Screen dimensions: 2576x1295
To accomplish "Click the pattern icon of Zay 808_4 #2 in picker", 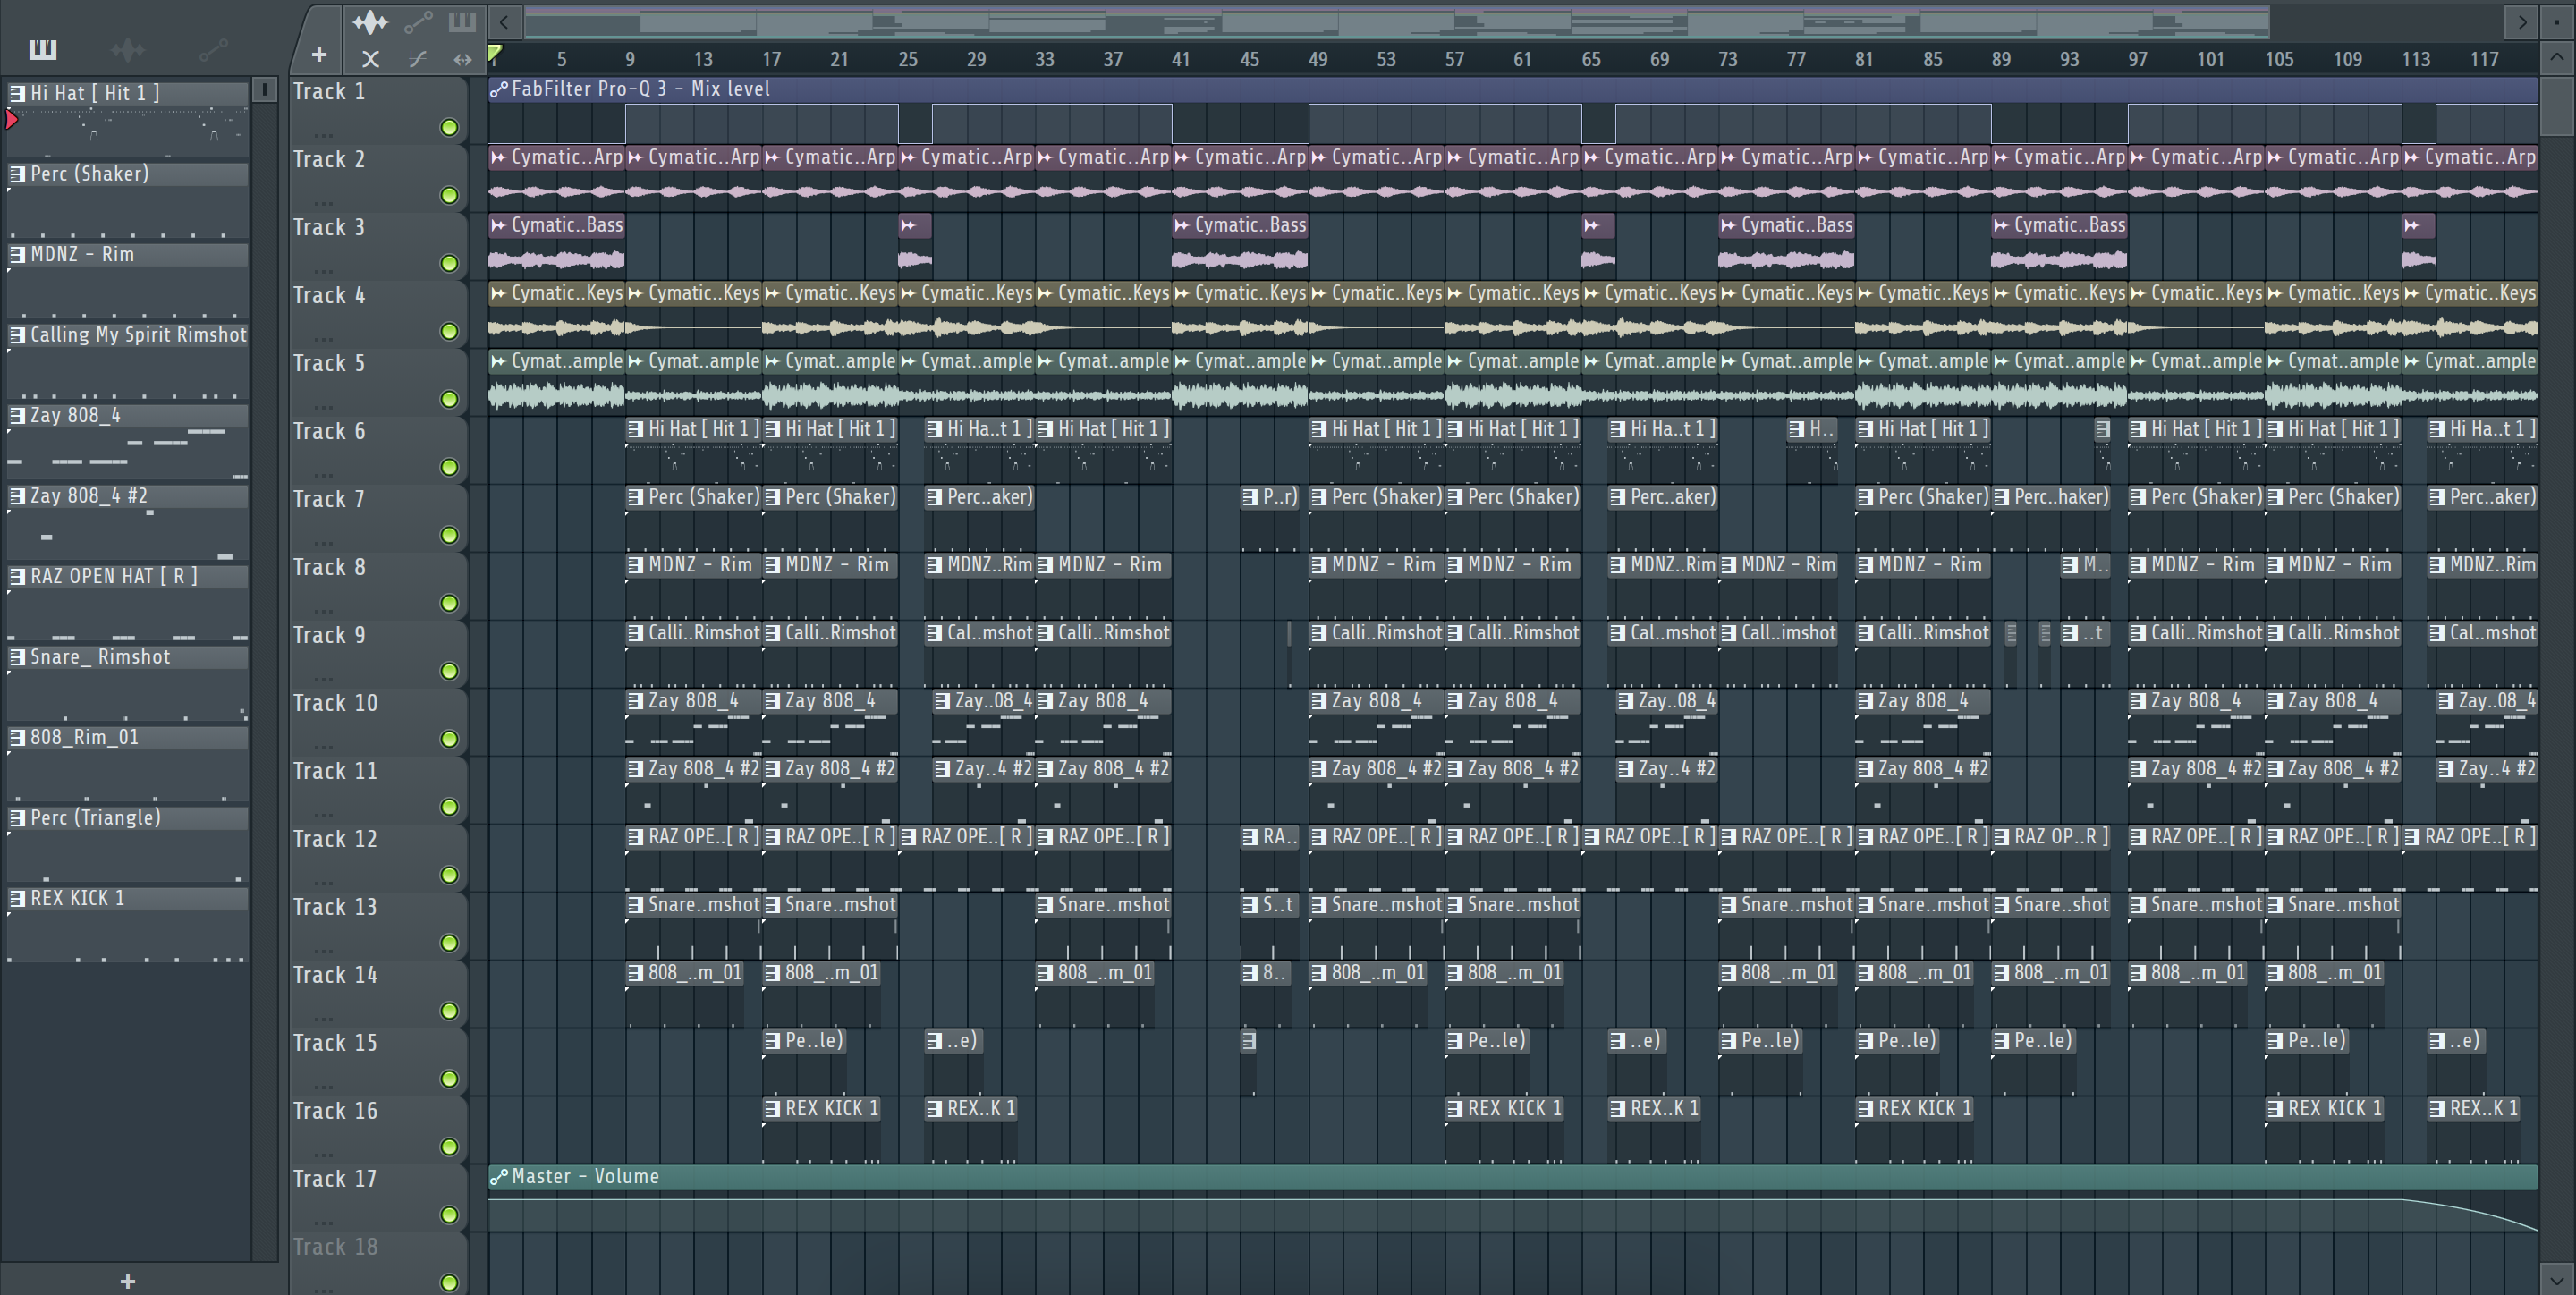I will [17, 496].
